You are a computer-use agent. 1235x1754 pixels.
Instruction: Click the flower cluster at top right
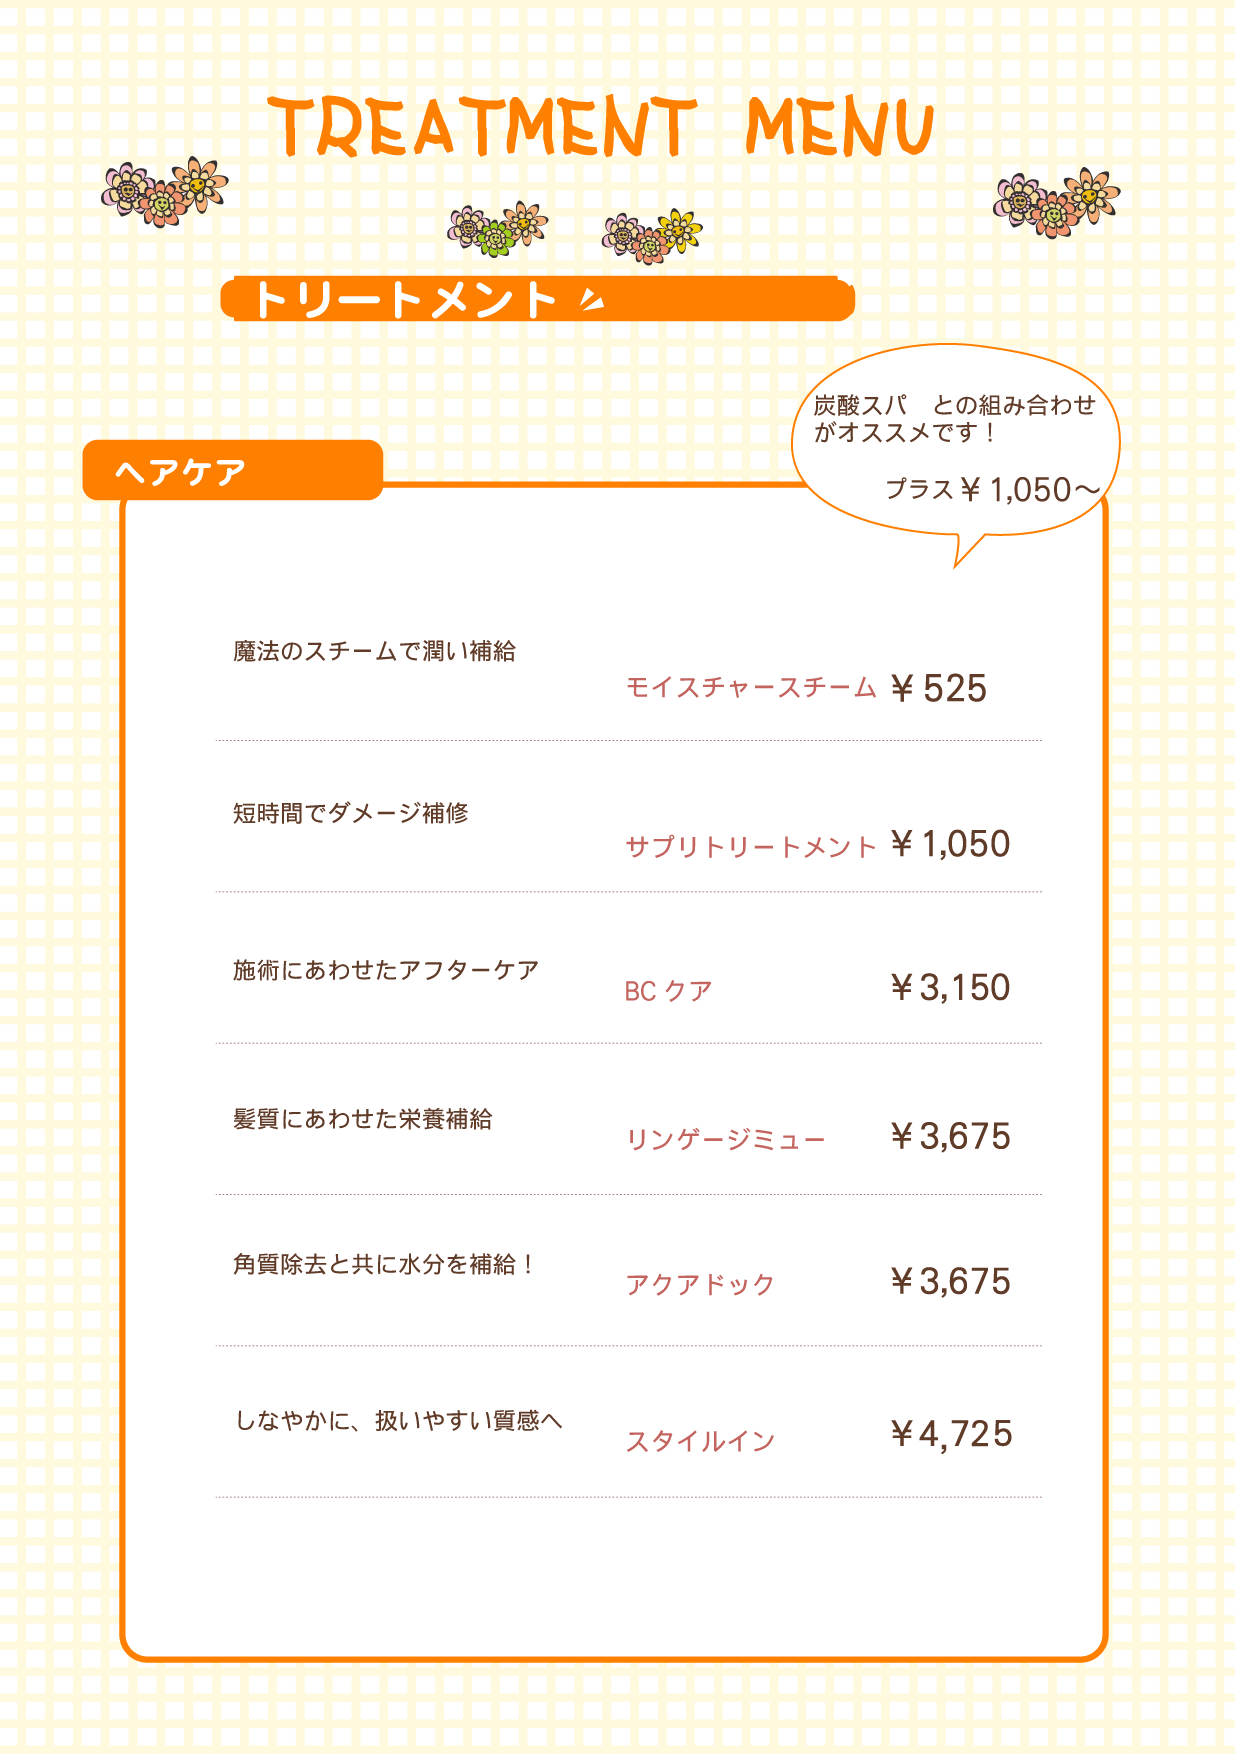click(x=1056, y=202)
